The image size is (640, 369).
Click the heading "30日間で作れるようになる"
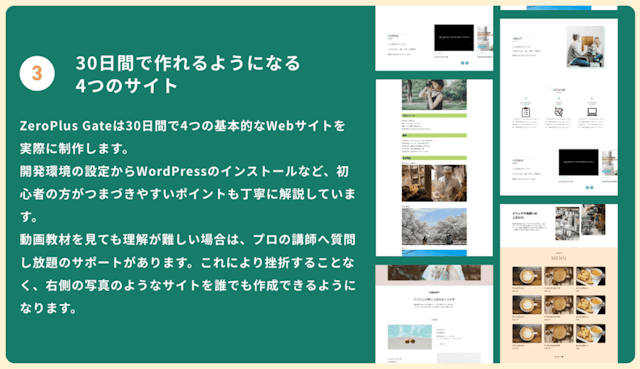(x=188, y=63)
